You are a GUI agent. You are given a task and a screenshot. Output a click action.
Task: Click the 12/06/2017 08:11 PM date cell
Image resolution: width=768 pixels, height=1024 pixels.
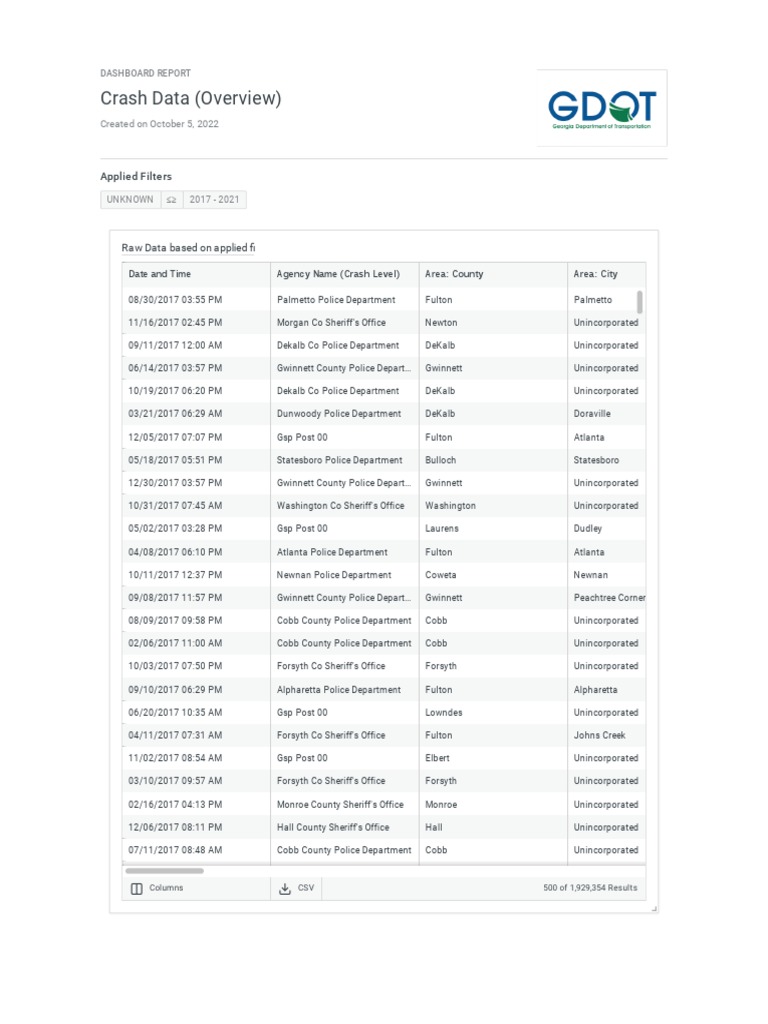(x=175, y=827)
